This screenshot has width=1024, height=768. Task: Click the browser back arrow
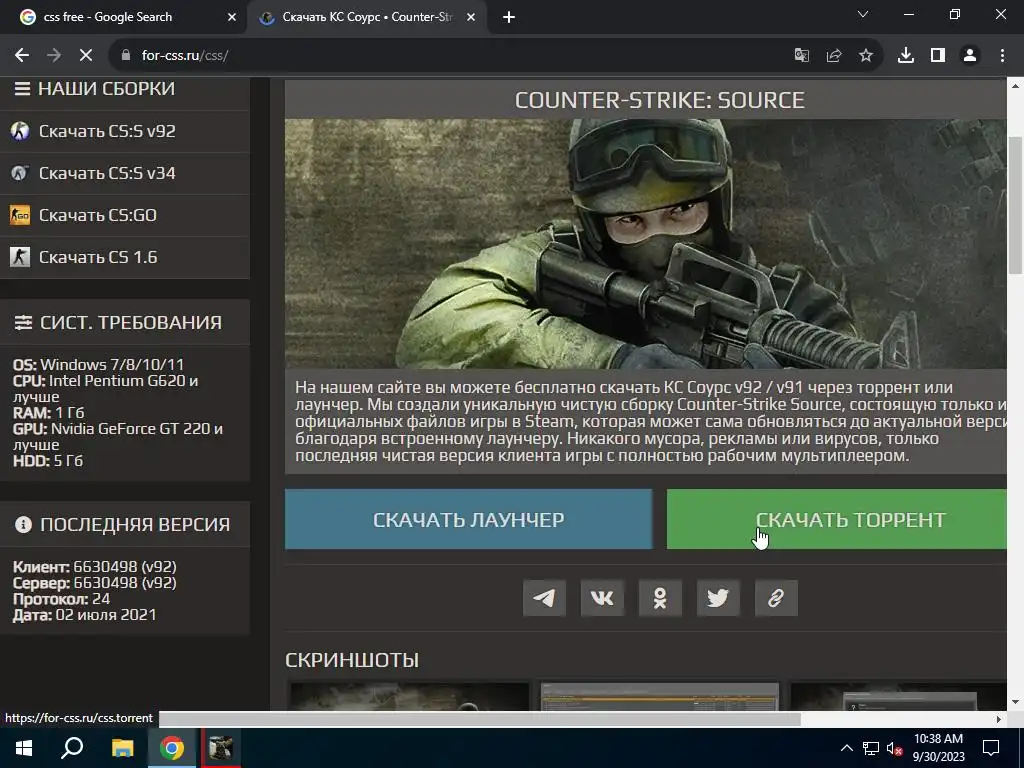pyautogui.click(x=22, y=56)
